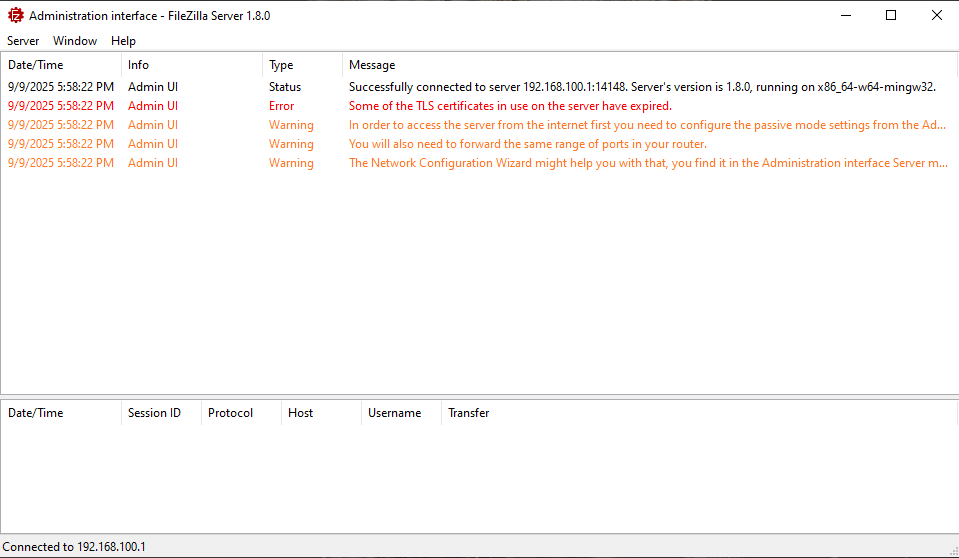
Task: Click the Message column header
Action: [650, 65]
